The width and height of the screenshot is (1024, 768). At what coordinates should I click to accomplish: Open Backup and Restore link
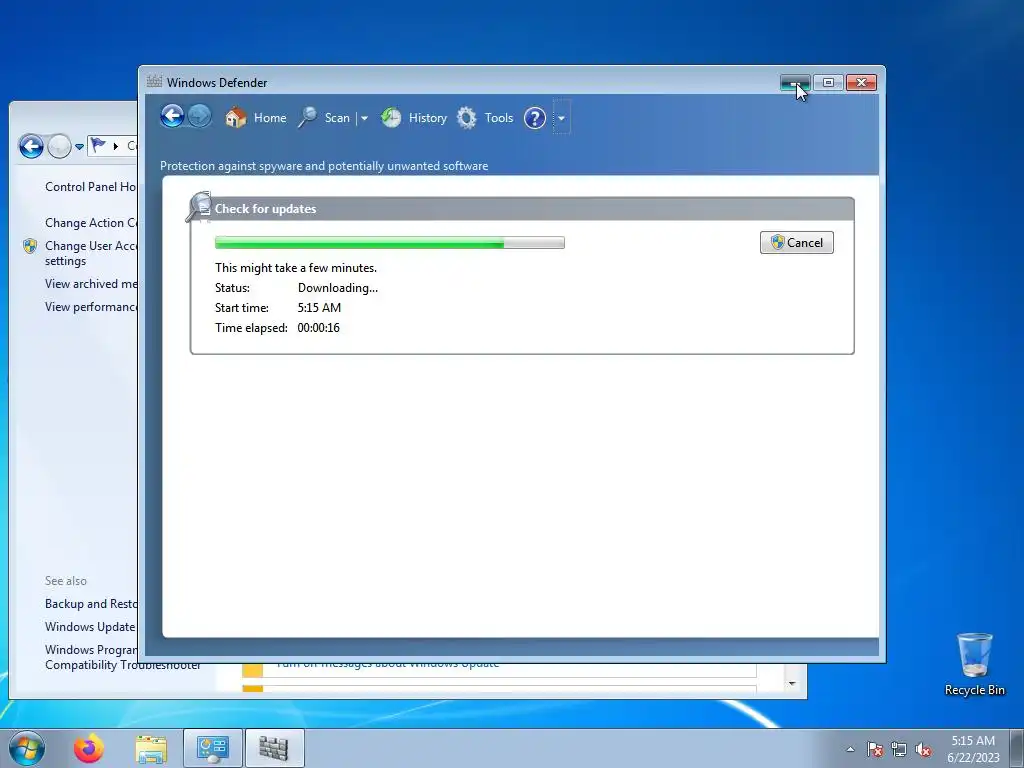[91, 604]
